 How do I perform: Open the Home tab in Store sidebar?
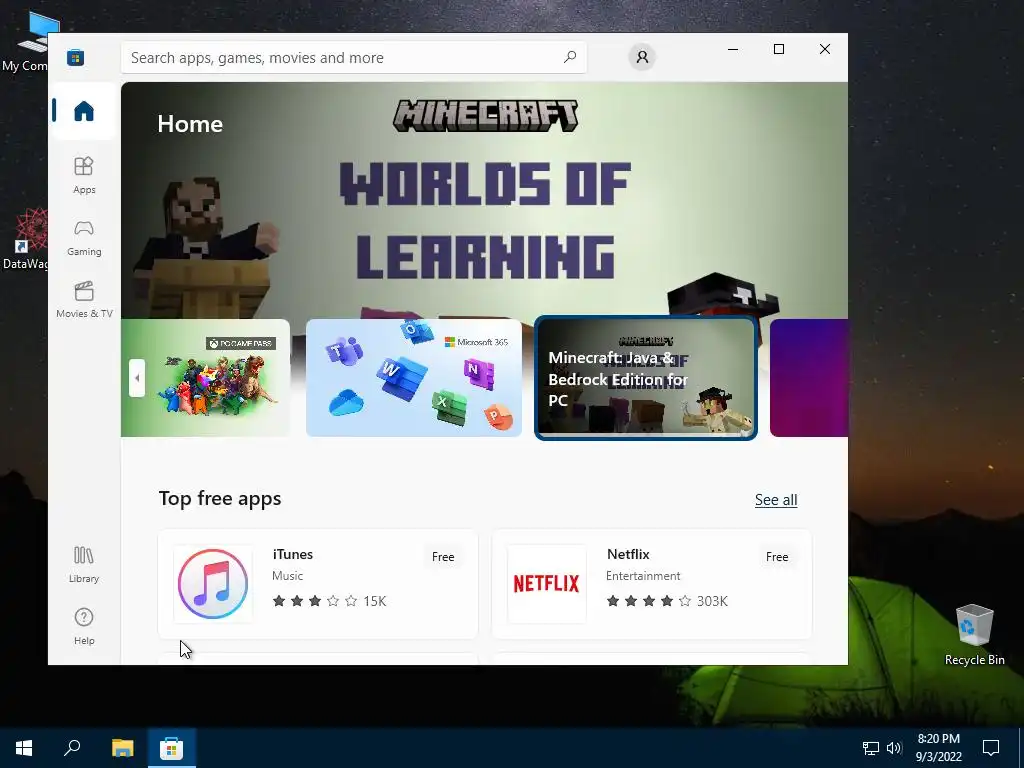click(x=84, y=111)
